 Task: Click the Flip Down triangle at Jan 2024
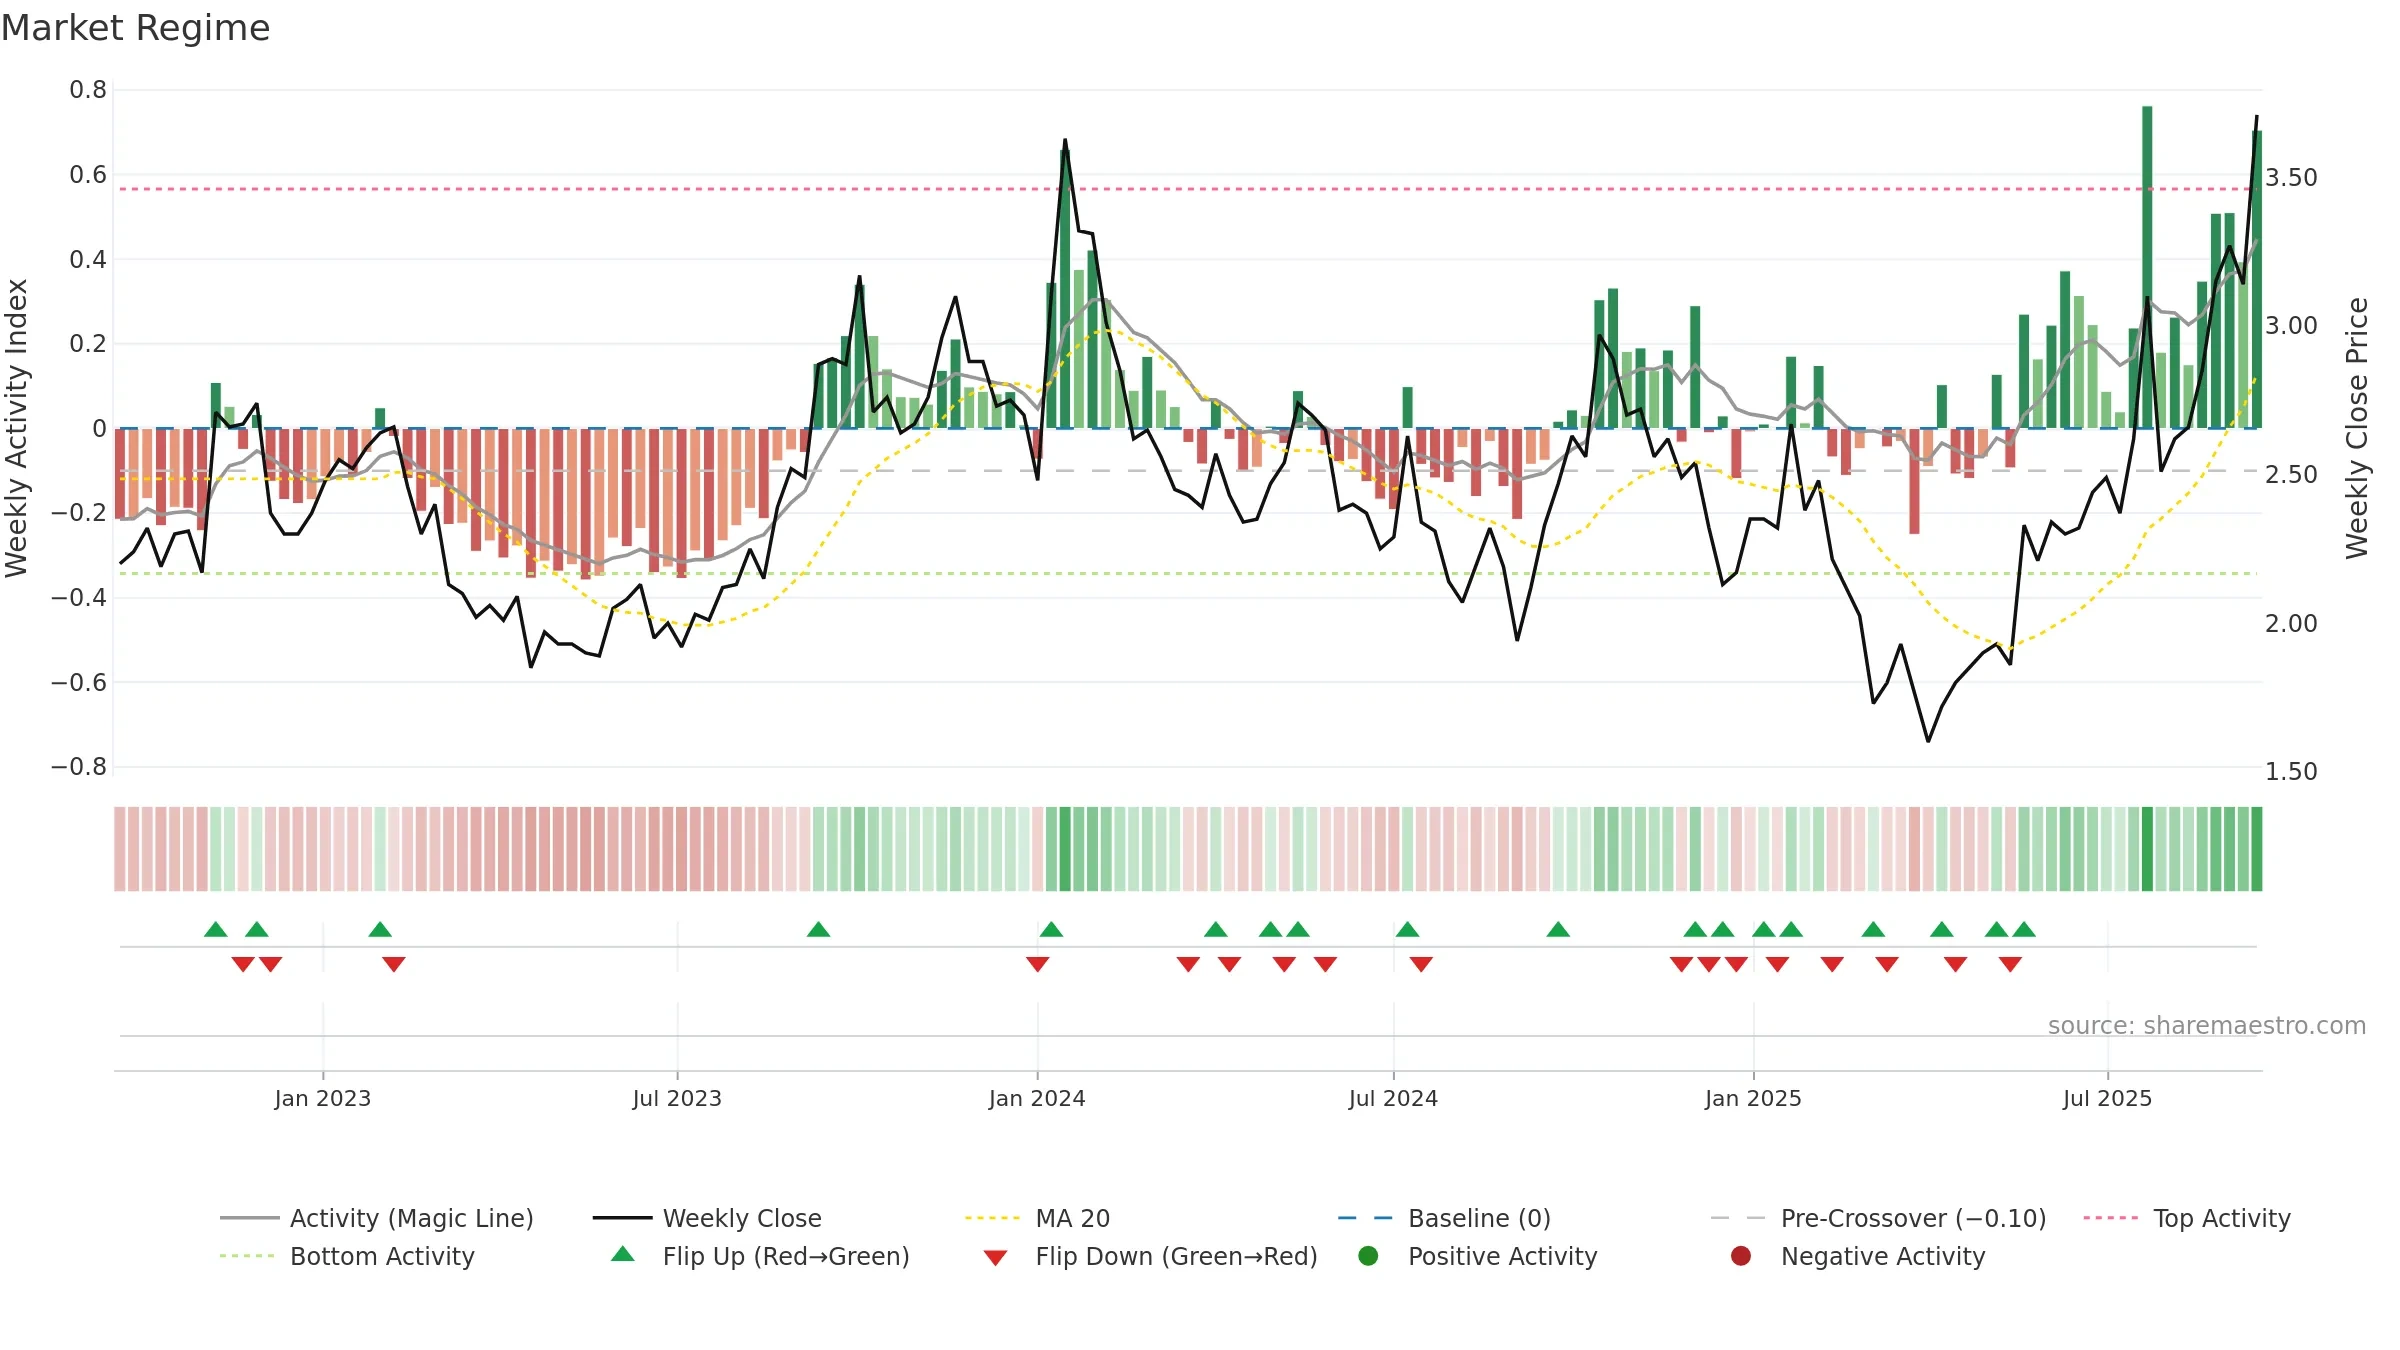click(x=1037, y=964)
